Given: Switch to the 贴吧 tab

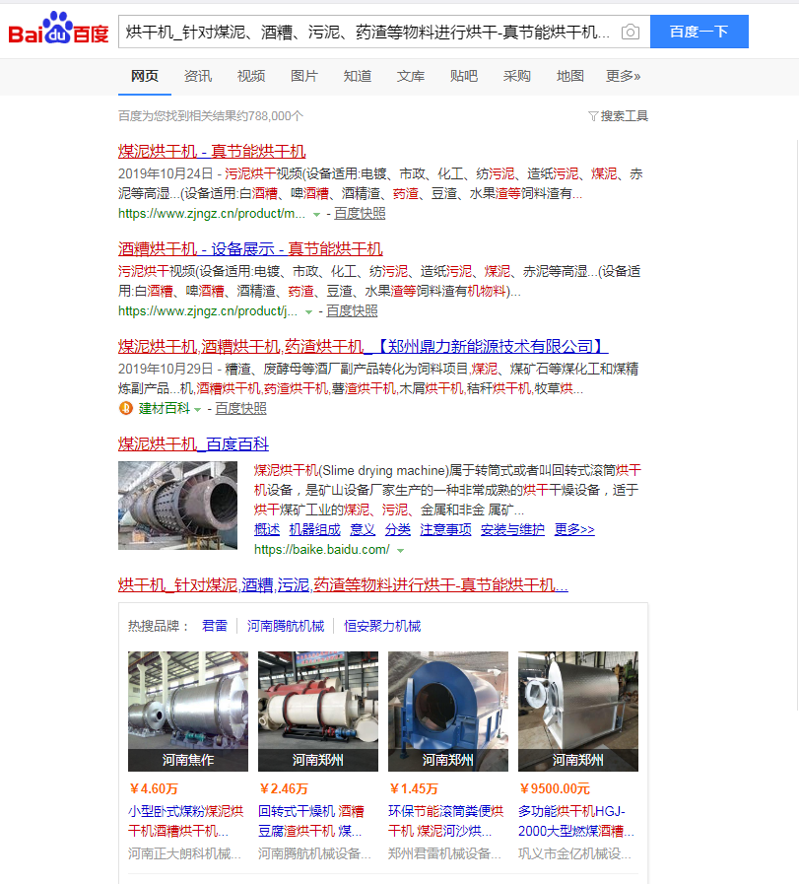Looking at the screenshot, I should [x=463, y=76].
